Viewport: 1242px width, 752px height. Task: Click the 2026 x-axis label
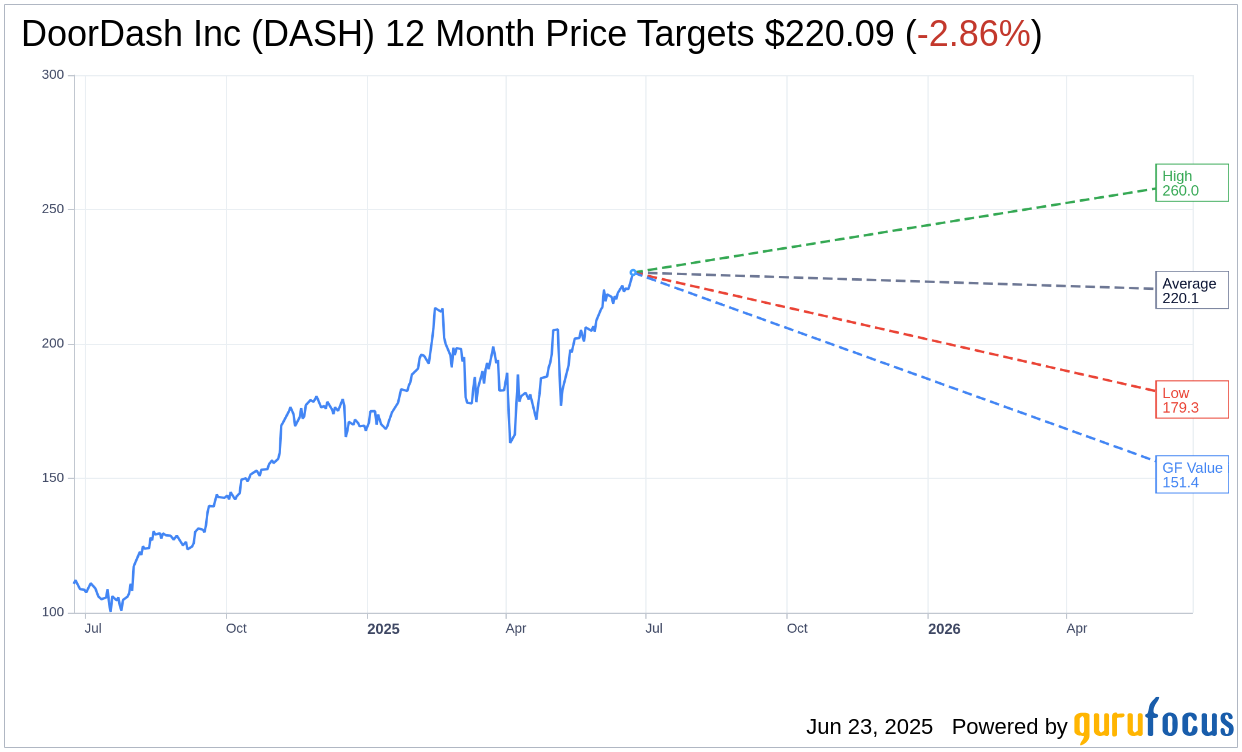click(944, 629)
